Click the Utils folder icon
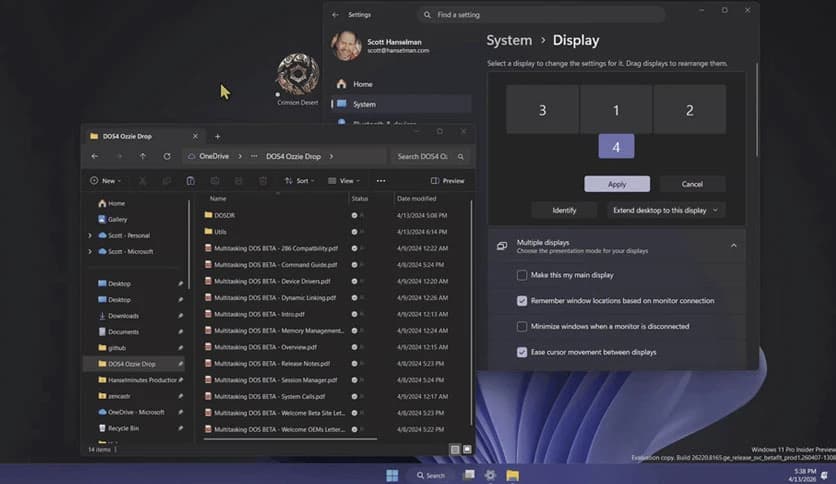Screen dimensions: 836x484 point(208,231)
